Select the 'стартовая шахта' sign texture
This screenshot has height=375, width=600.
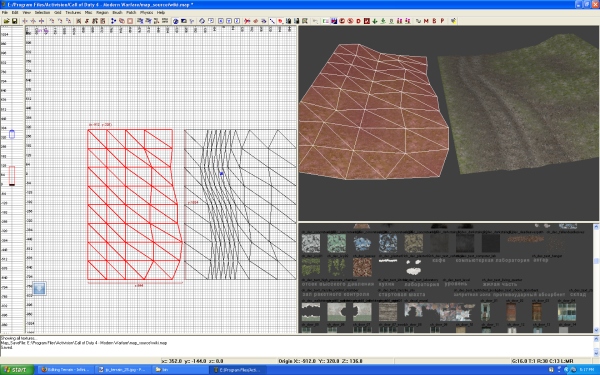pos(402,294)
